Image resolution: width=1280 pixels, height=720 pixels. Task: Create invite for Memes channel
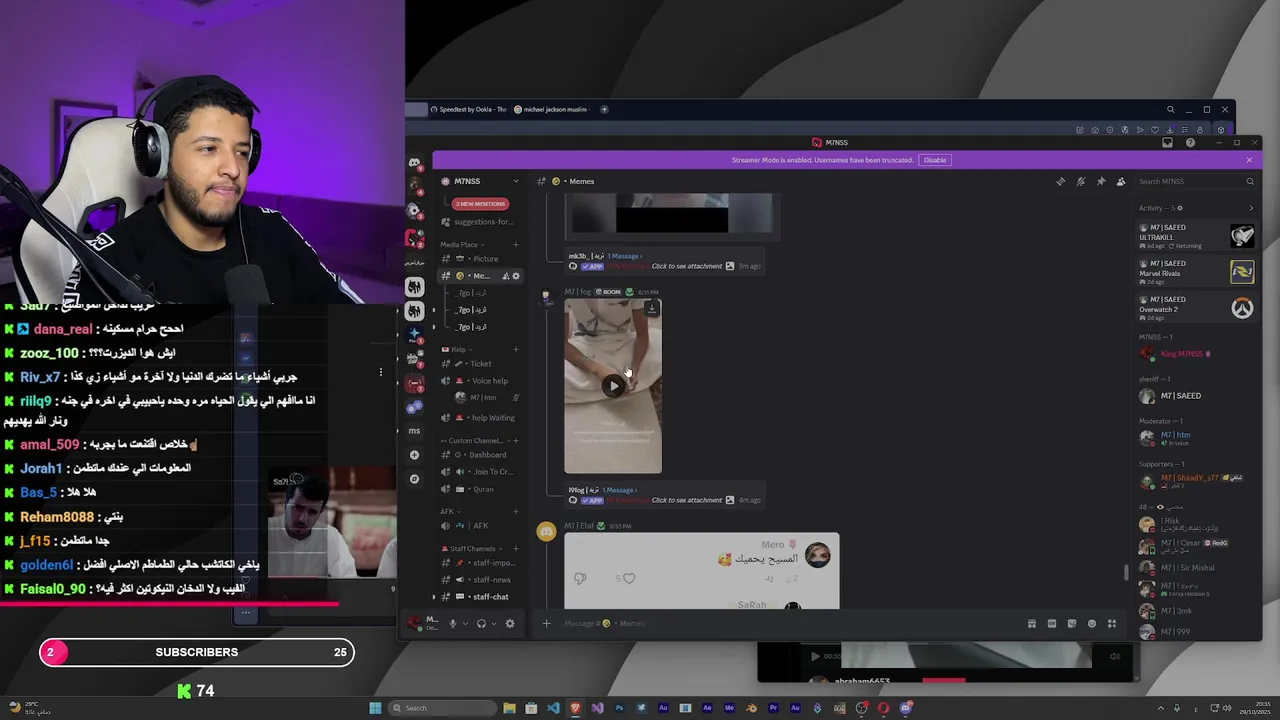(506, 276)
